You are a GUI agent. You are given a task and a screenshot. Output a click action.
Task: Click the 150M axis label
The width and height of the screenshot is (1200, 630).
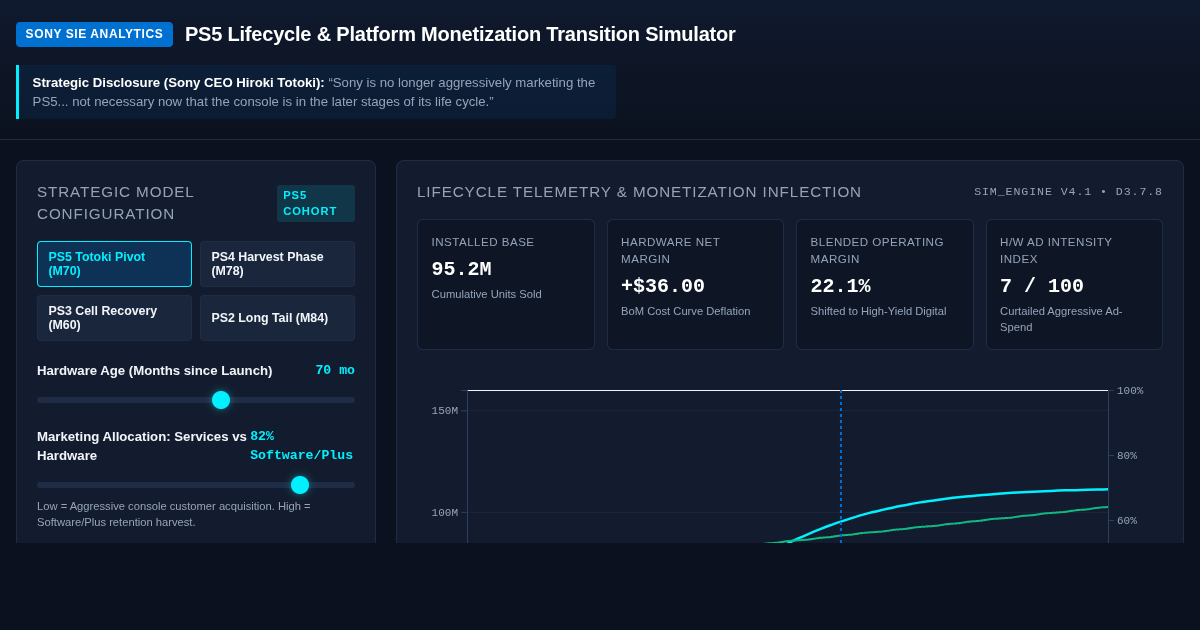pyautogui.click(x=445, y=411)
